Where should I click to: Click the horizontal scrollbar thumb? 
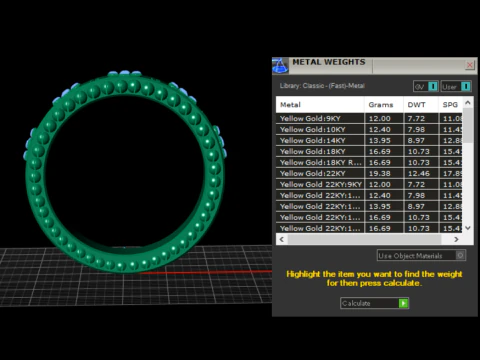365,239
